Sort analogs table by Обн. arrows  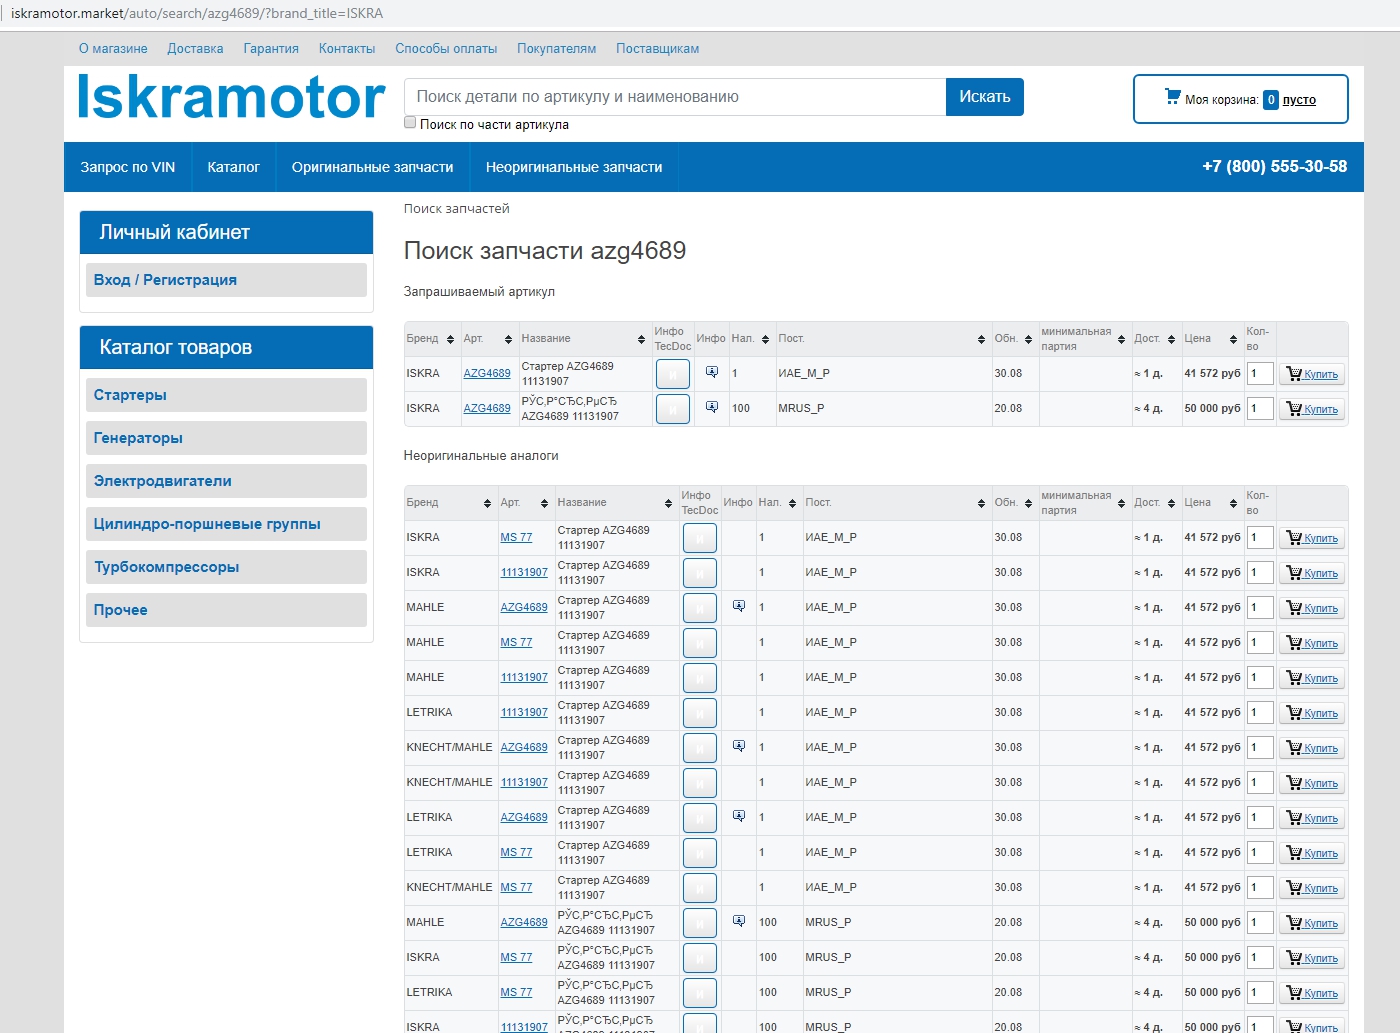(1028, 504)
